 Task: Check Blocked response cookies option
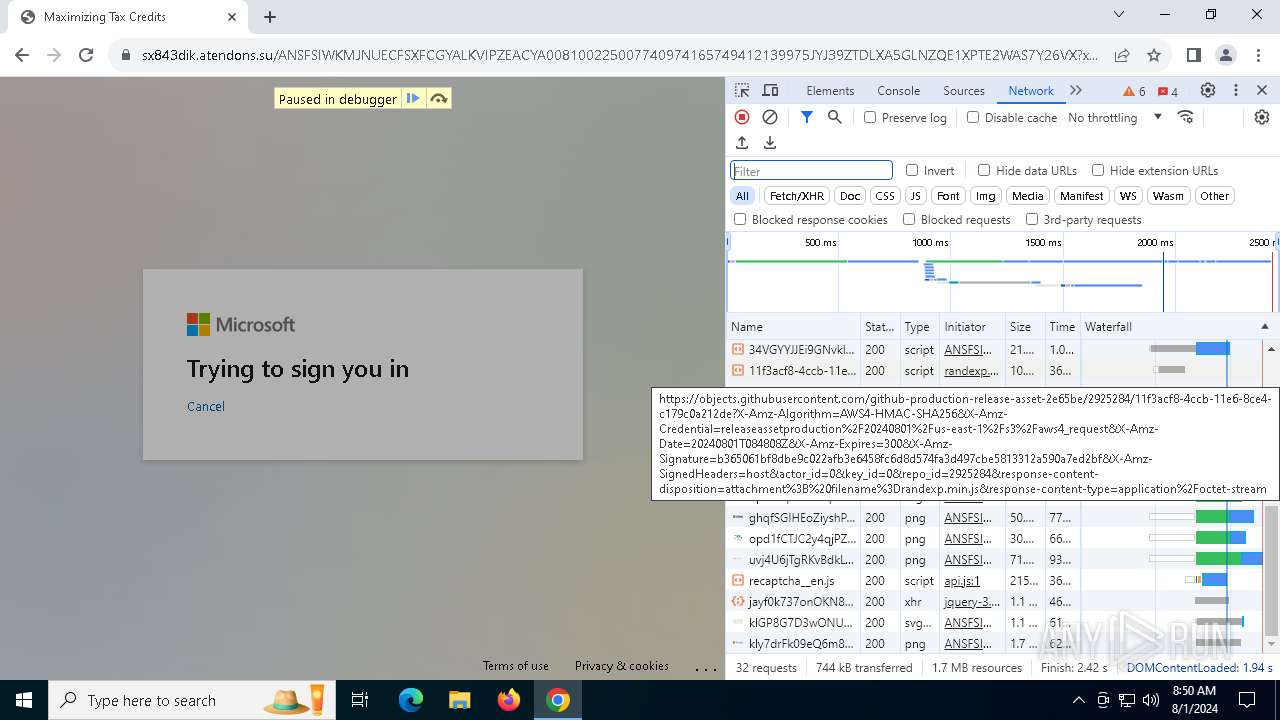[x=740, y=219]
